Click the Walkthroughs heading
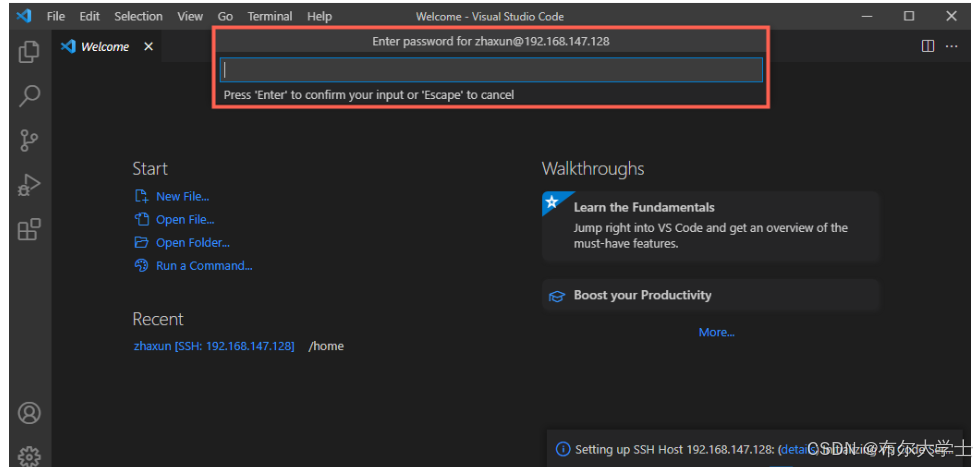 (593, 169)
